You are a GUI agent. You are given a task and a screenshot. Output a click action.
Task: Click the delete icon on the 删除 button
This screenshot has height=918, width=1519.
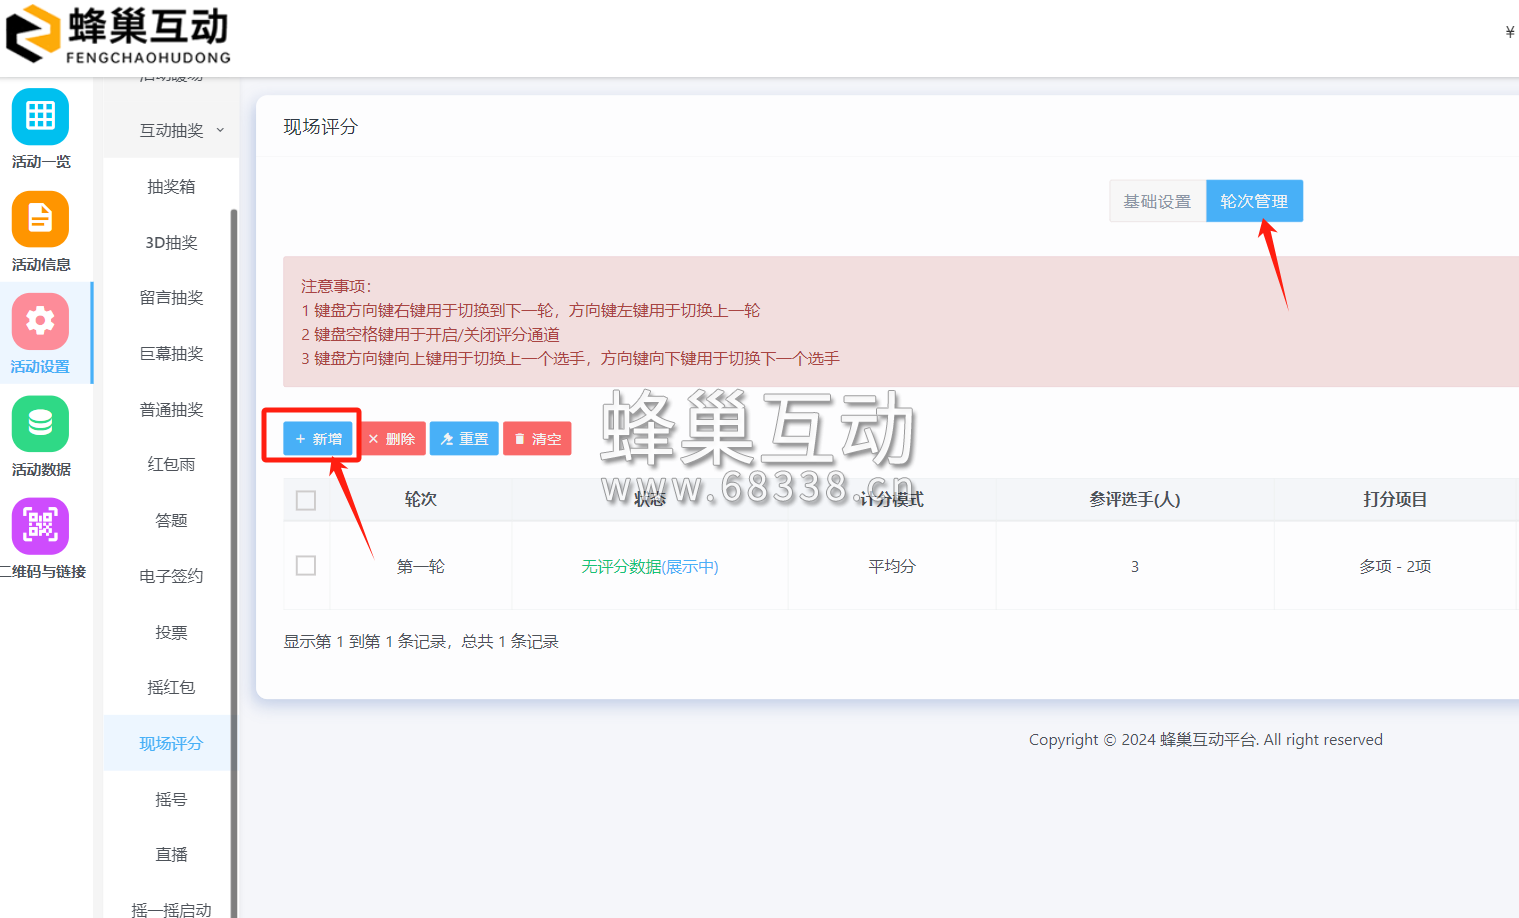pos(374,438)
